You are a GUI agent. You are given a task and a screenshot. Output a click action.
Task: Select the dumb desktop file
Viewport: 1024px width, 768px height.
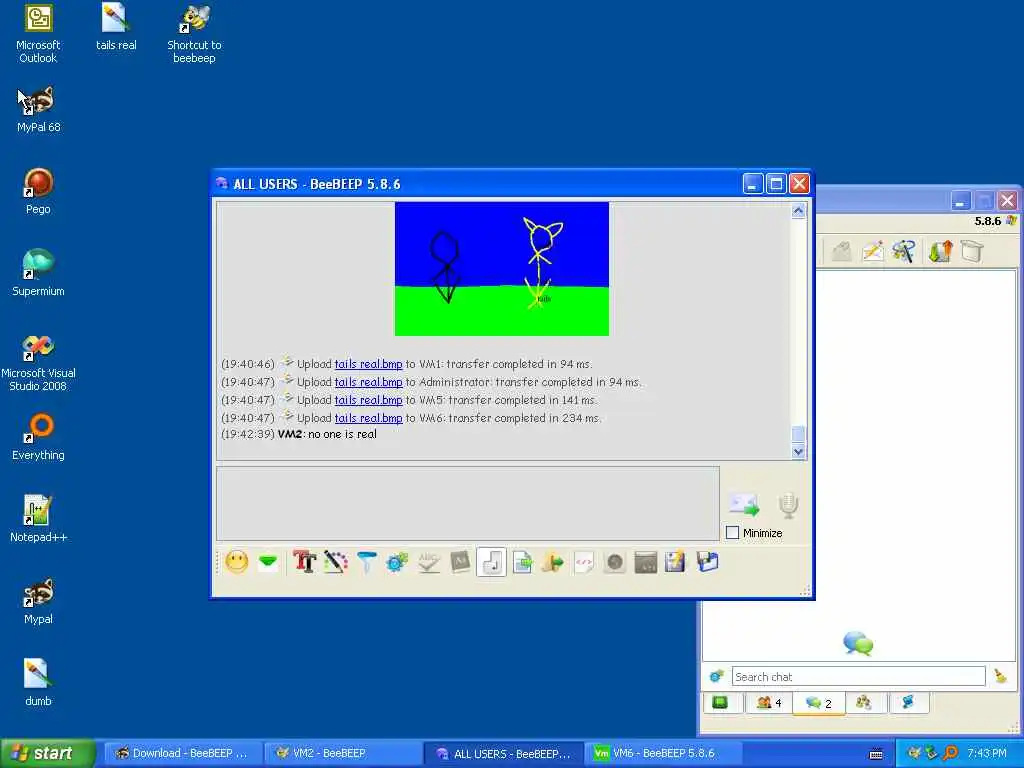click(38, 683)
